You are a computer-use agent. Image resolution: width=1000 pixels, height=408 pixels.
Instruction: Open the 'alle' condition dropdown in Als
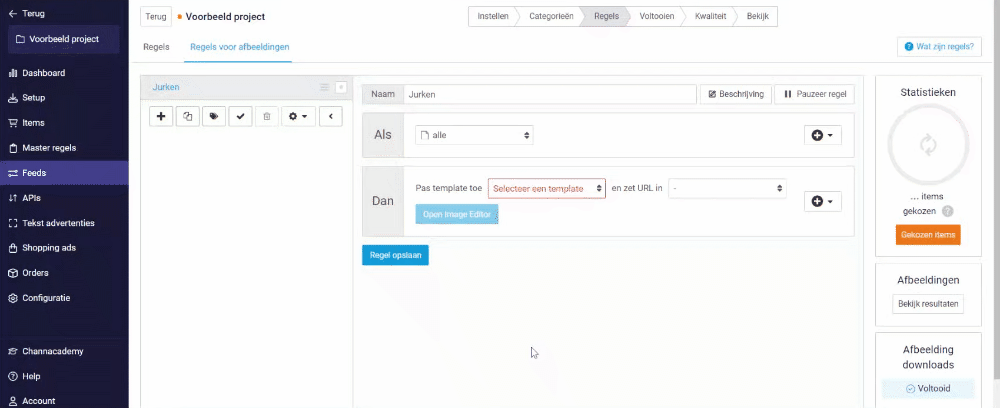tap(474, 135)
